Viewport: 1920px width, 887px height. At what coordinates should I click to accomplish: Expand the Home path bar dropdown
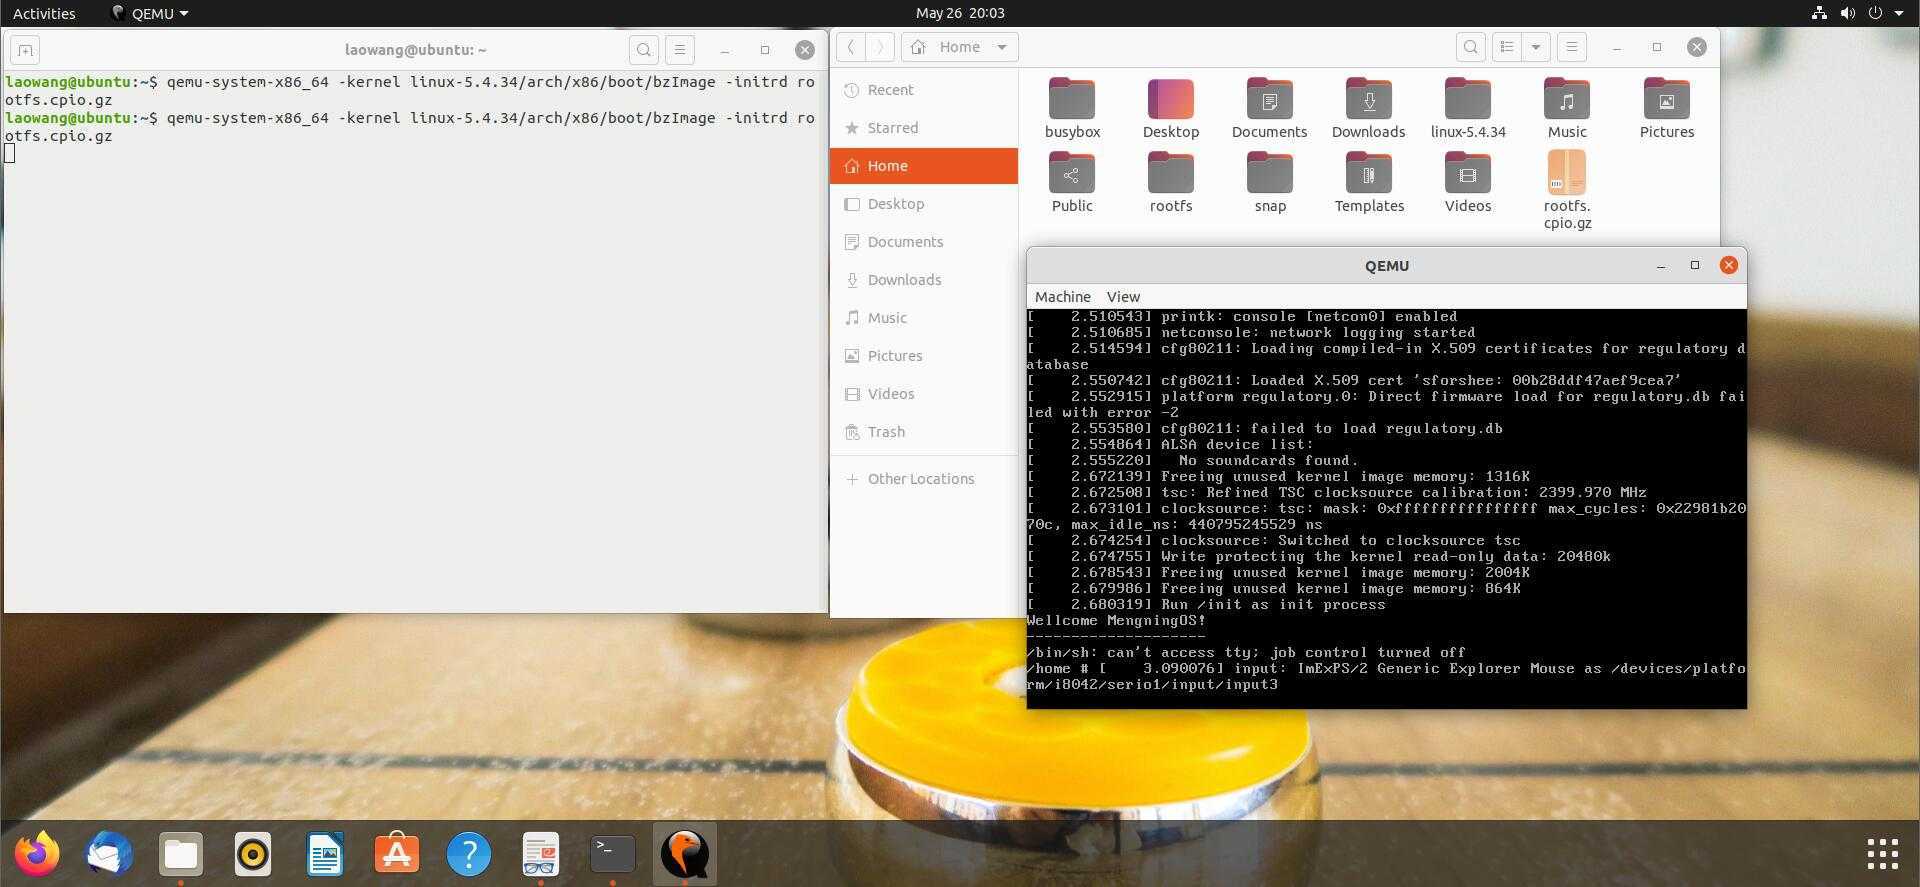tap(1002, 47)
